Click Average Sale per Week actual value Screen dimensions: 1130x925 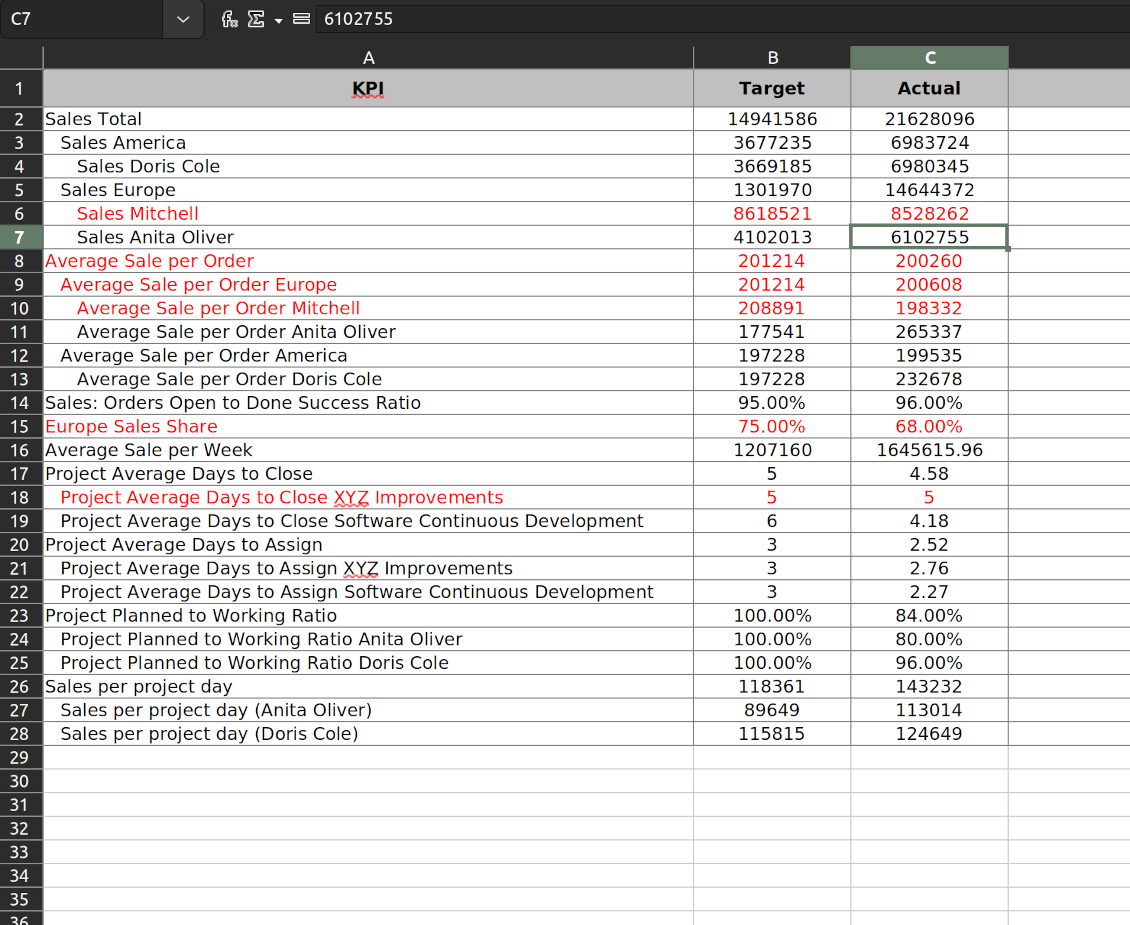929,450
